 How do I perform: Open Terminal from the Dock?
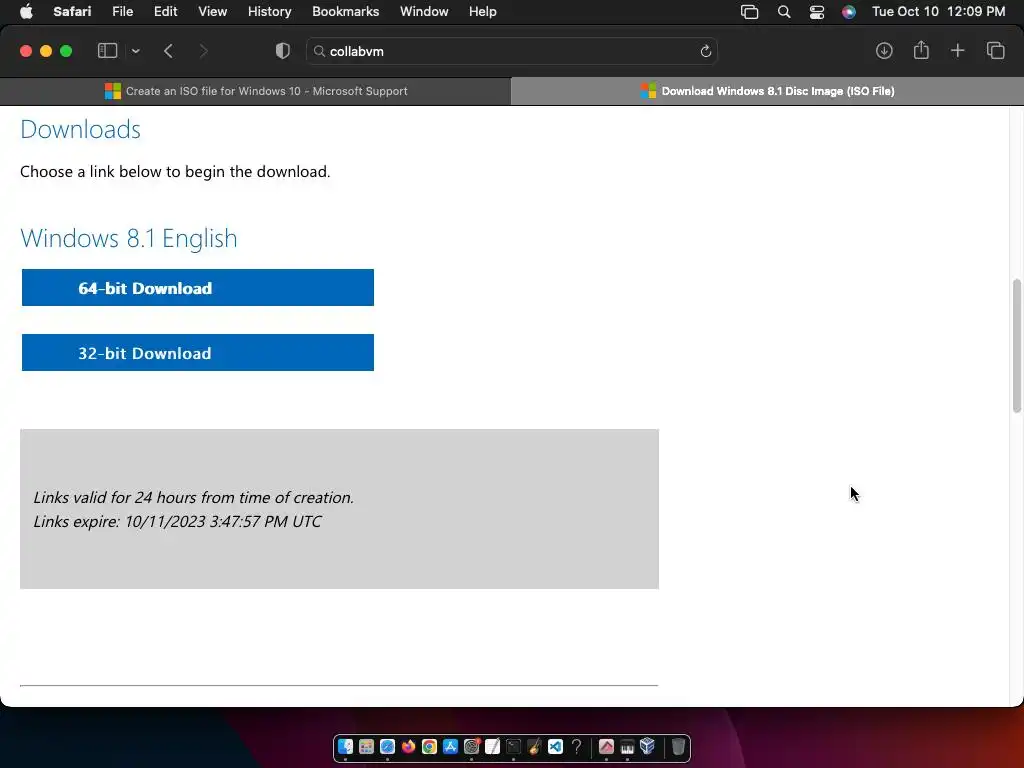513,746
